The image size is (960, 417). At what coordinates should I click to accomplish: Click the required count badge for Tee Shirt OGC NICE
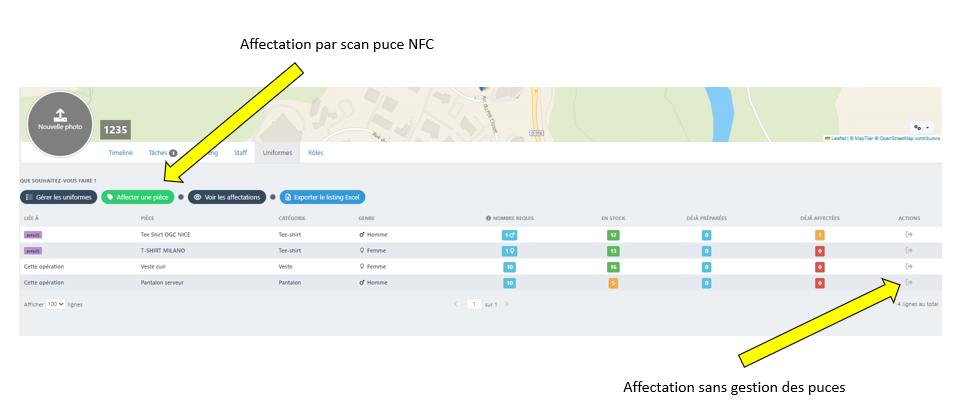[x=510, y=235]
